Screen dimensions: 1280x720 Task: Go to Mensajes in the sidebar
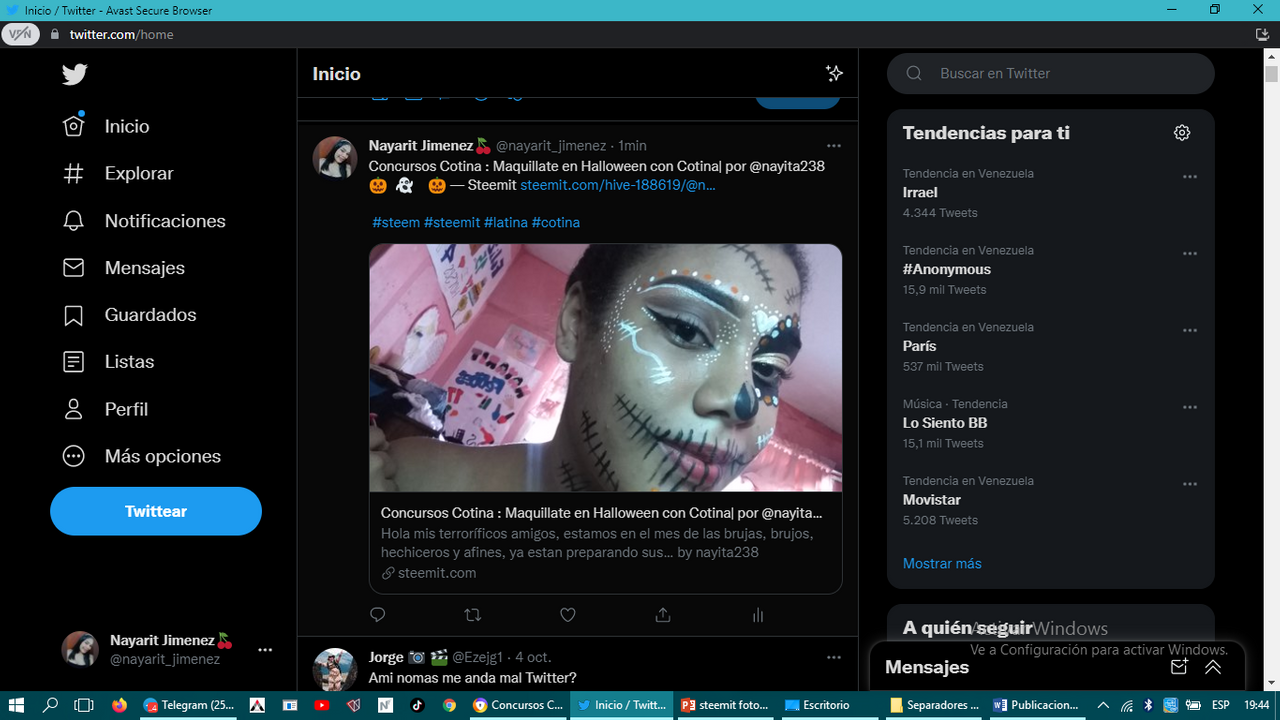click(124, 268)
